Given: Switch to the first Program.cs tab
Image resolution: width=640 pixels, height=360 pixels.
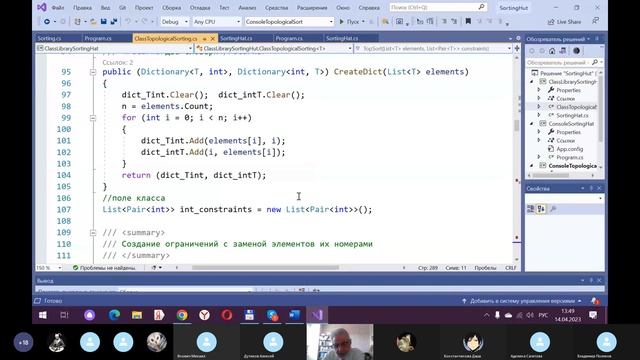Looking at the screenshot, I should point(98,38).
